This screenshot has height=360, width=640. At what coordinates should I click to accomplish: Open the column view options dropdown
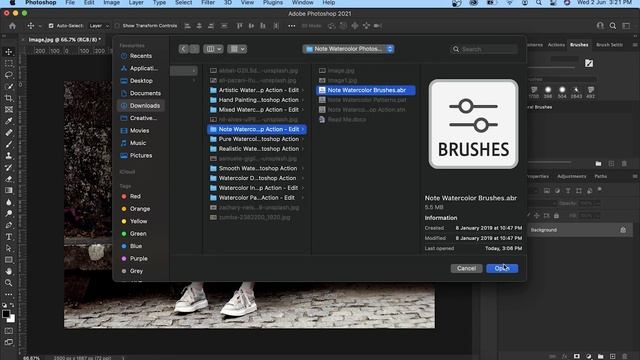[213, 49]
